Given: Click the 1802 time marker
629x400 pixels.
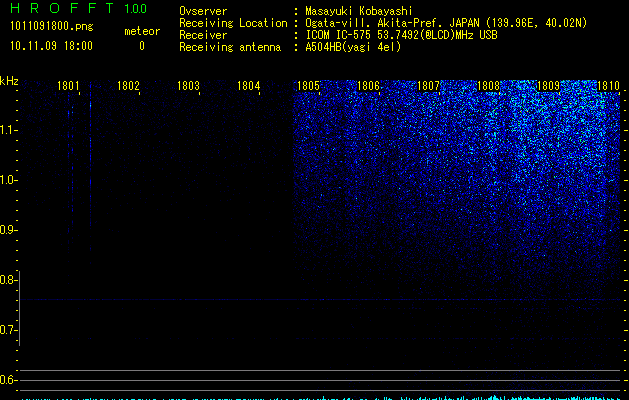Looking at the screenshot, I should pos(128,86).
